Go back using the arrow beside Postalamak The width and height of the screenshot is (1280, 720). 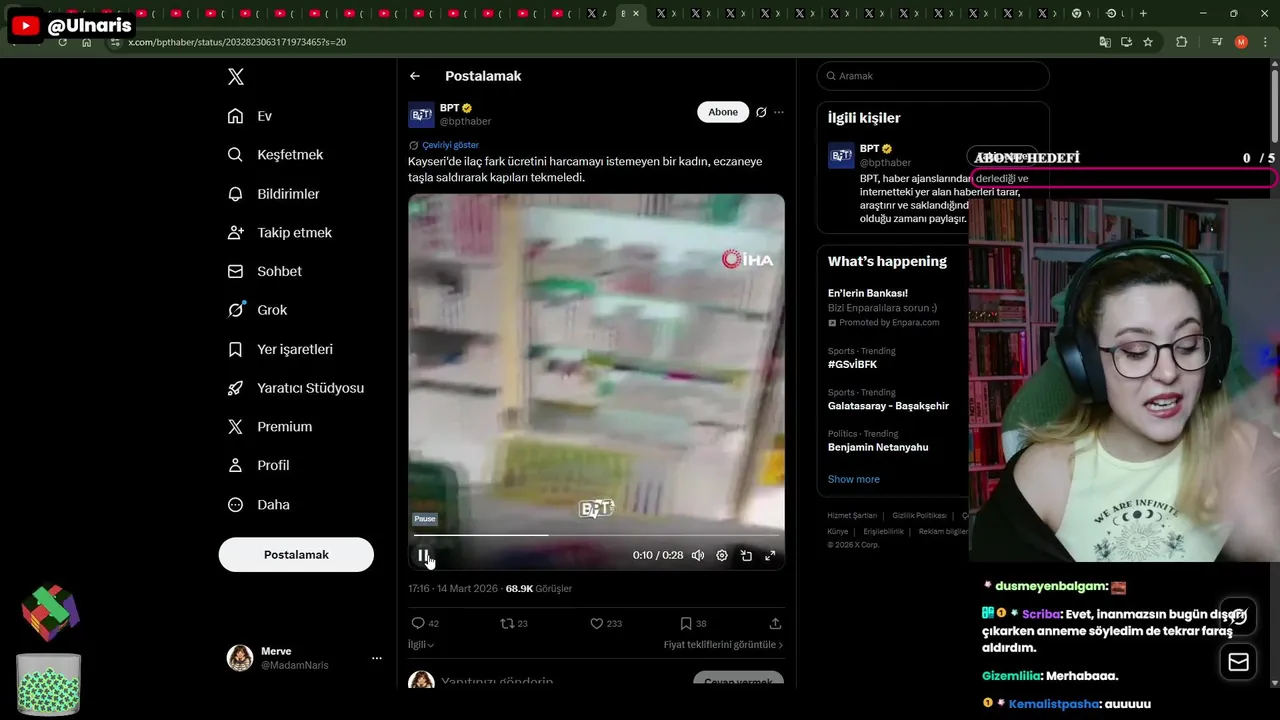tap(415, 76)
